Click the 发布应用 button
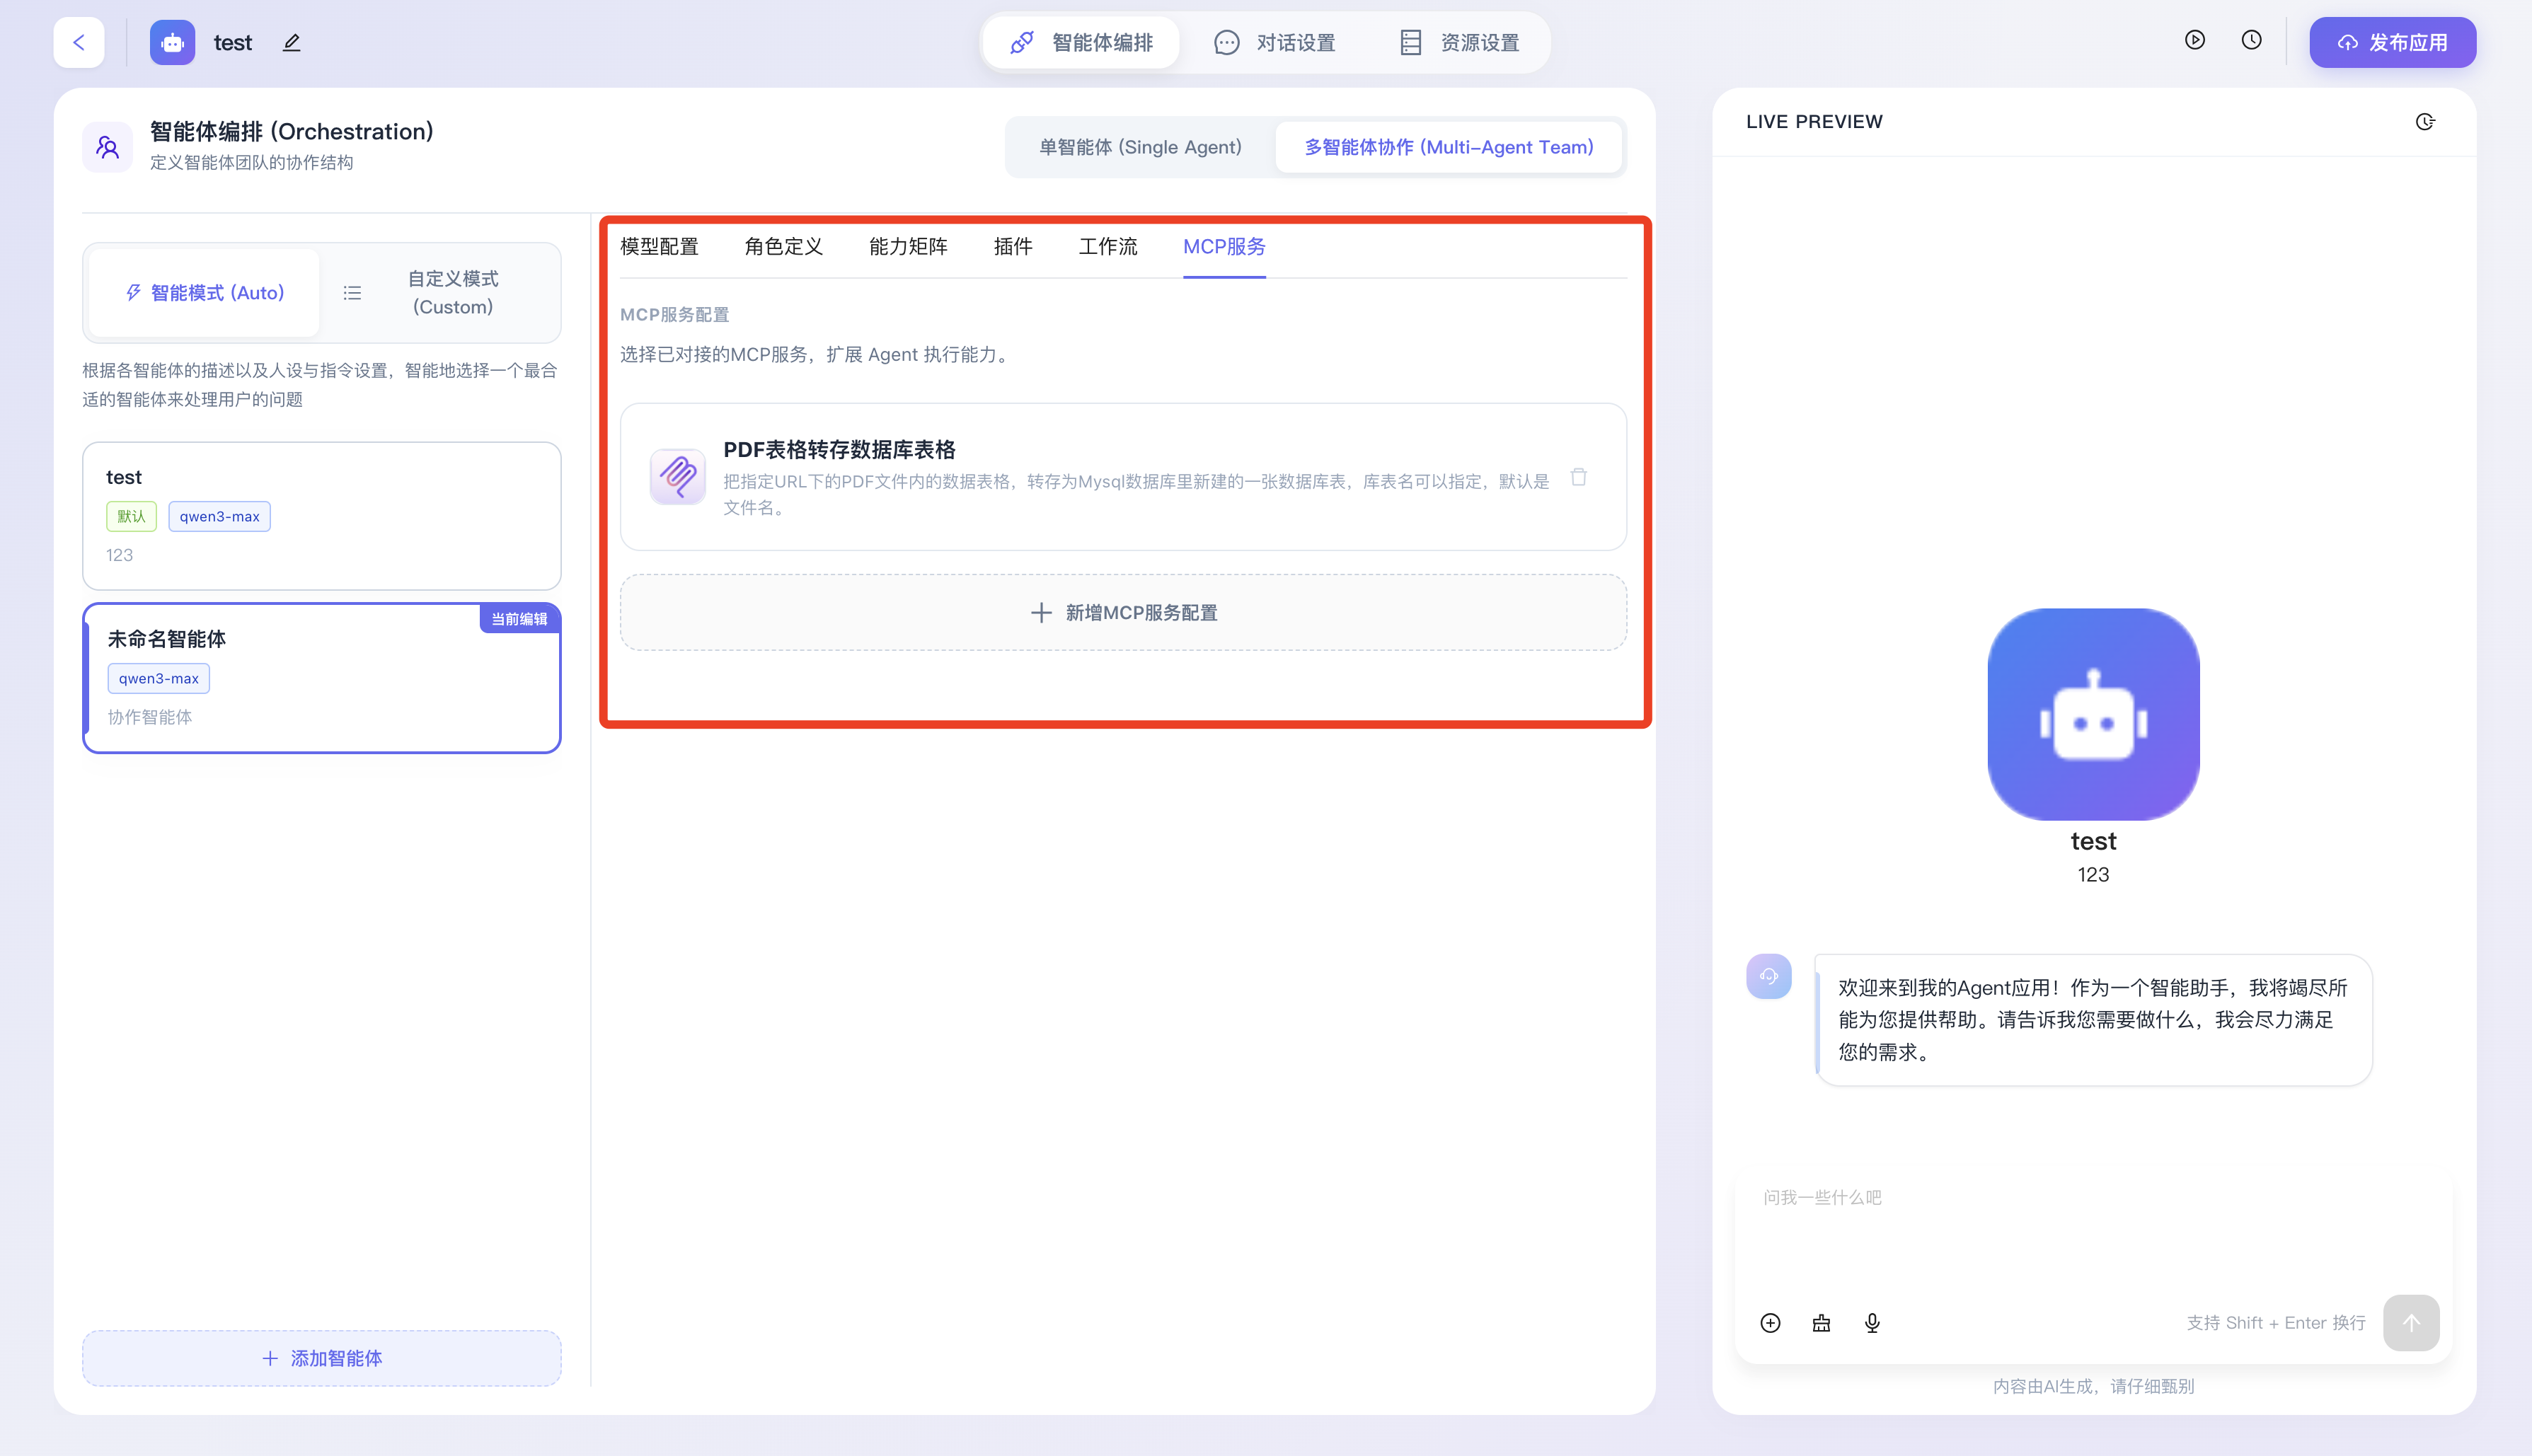2532x1456 pixels. [x=2392, y=43]
